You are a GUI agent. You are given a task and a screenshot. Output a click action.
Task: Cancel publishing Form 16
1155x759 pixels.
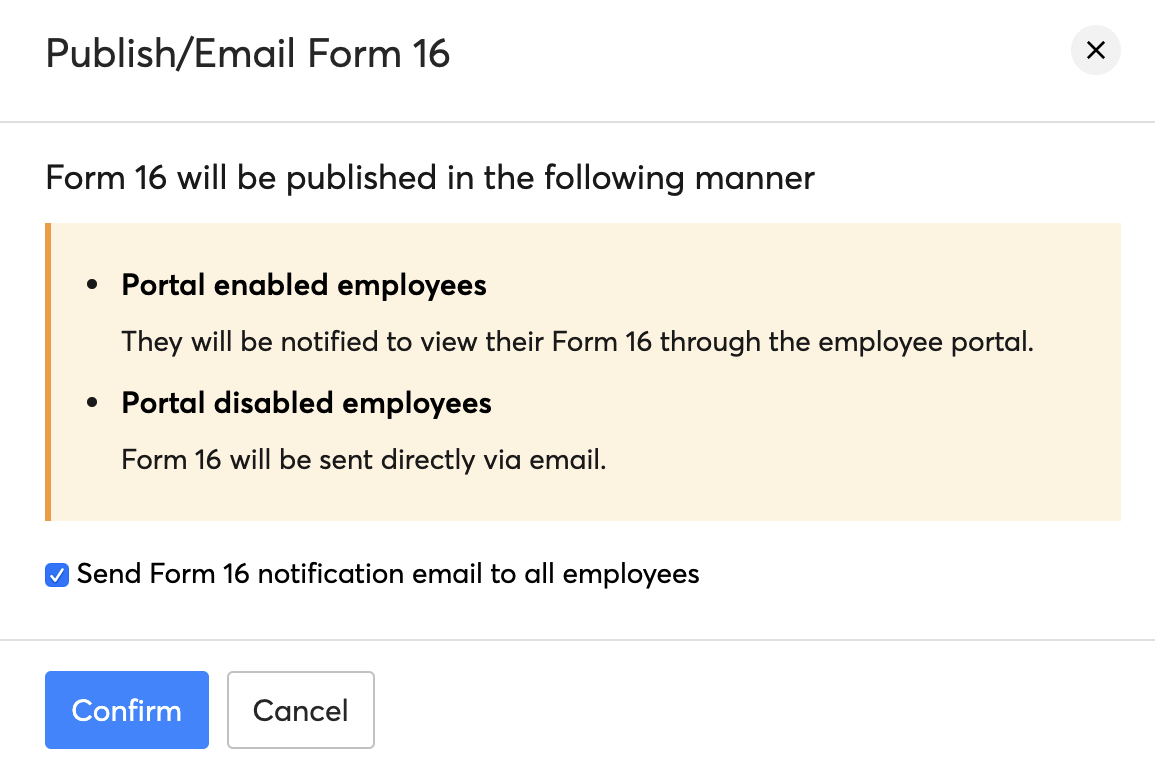click(x=300, y=710)
